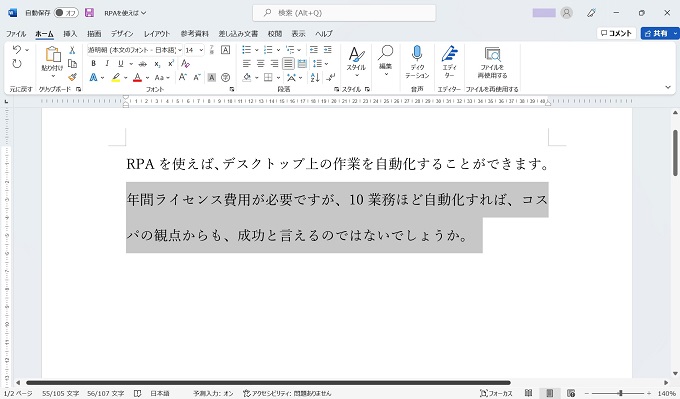The height and width of the screenshot is (399, 680).
Task: Expand the bullets list dropdown arrow
Action: coord(256,50)
